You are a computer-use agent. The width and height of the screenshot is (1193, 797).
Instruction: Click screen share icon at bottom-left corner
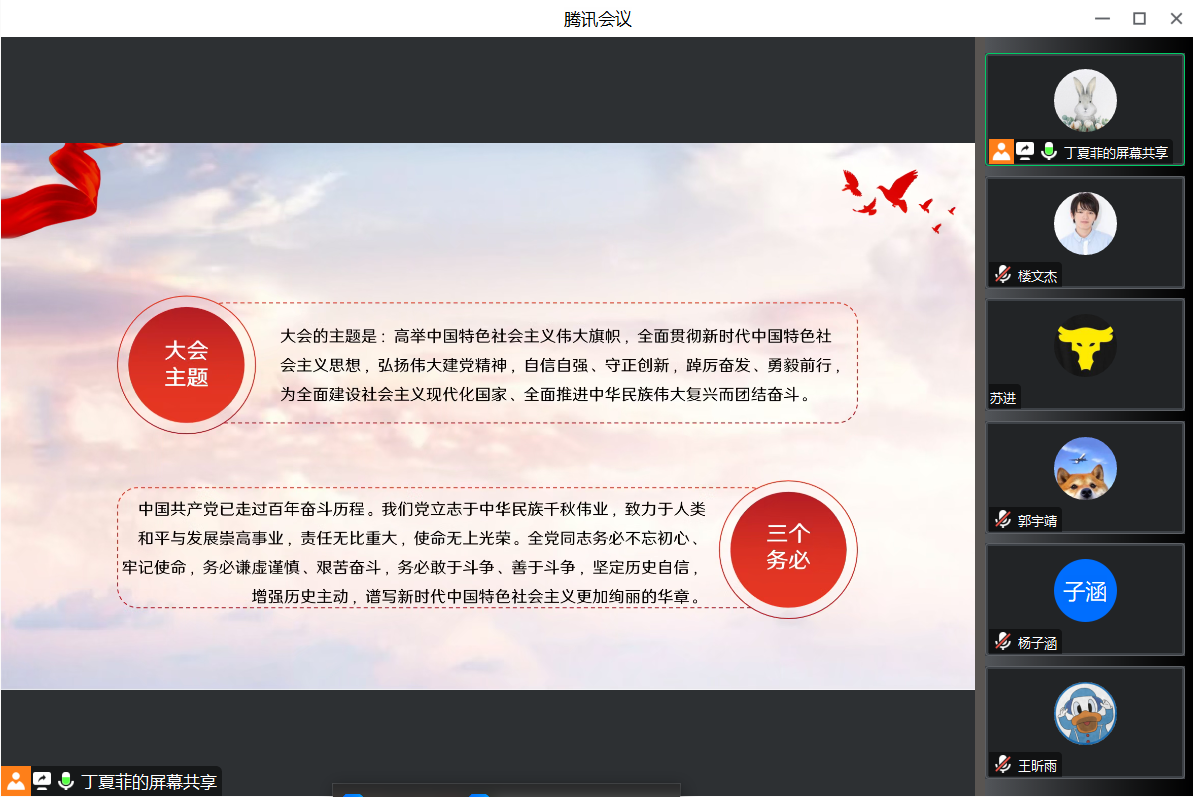tap(42, 781)
